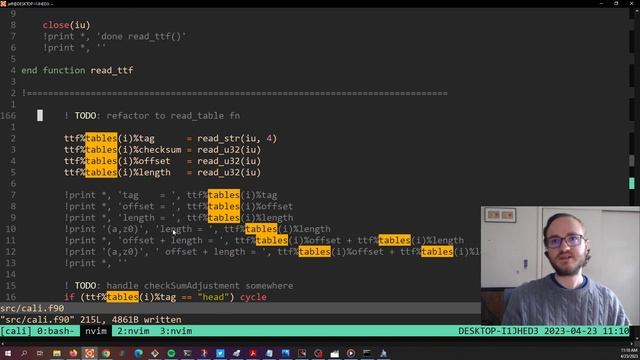Maximize or restore the terminal window
Screen dimensions: 640x360
(616, 3)
